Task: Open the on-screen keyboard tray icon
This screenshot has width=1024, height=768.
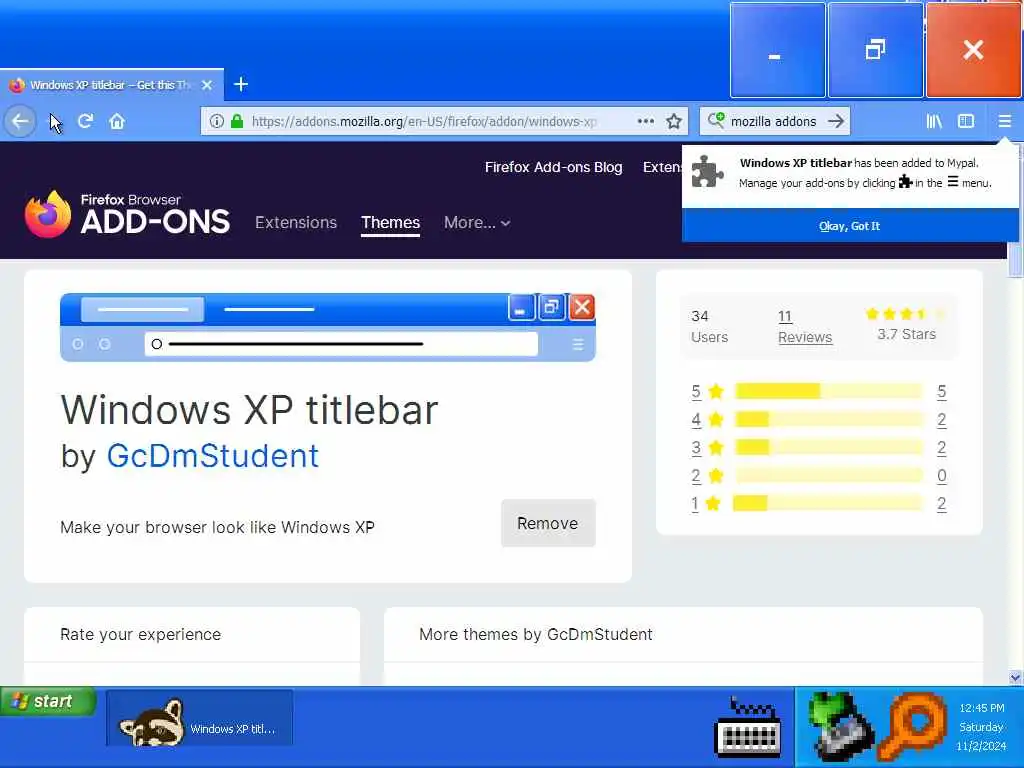Action: [x=748, y=726]
